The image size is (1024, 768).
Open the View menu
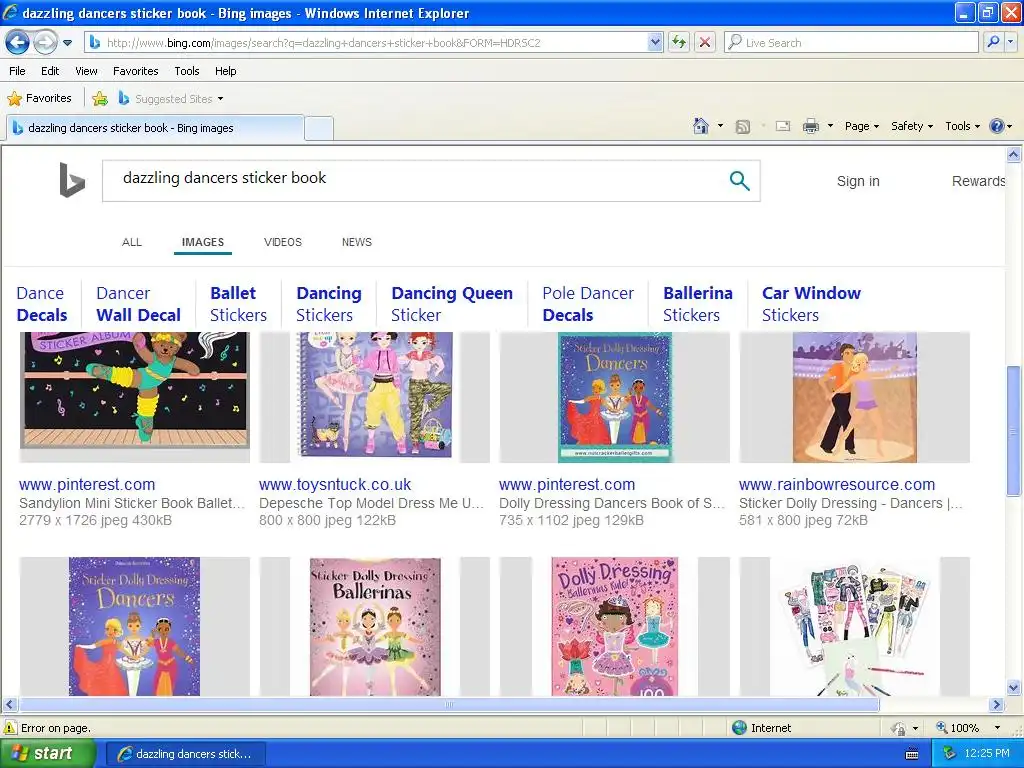pyautogui.click(x=86, y=71)
